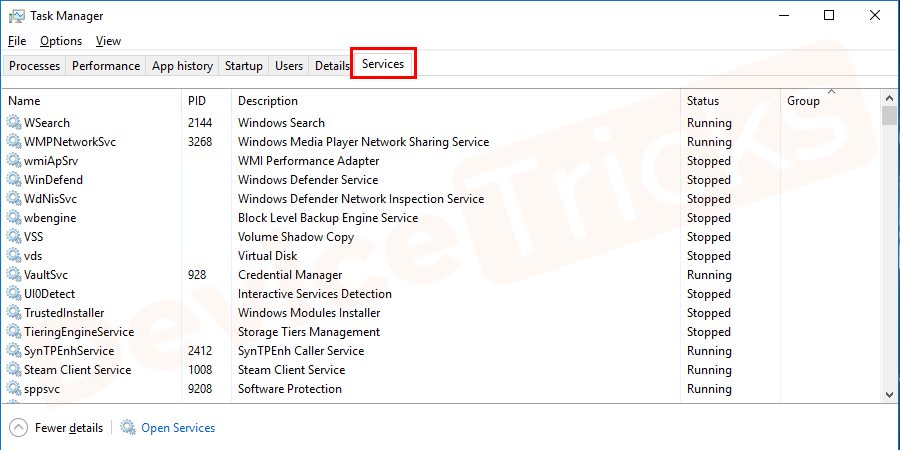Viewport: 900px width, 450px height.
Task: Click the gear icon beside SynTPEnhService
Action: (14, 350)
